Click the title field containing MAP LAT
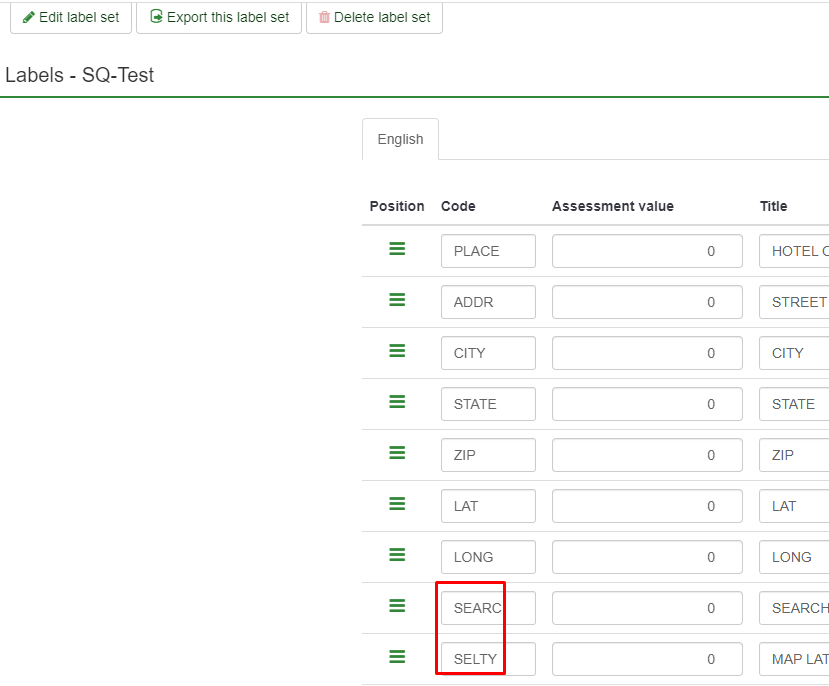The height and width of the screenshot is (686, 829). (796, 659)
